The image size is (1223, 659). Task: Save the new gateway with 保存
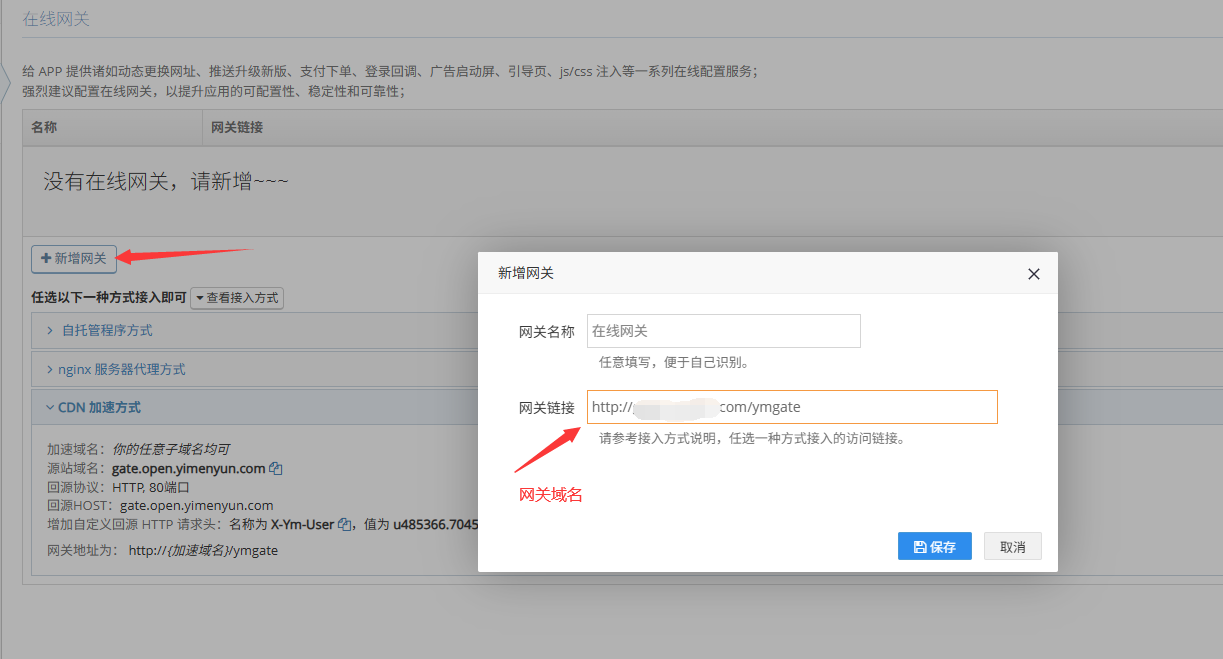(934, 547)
